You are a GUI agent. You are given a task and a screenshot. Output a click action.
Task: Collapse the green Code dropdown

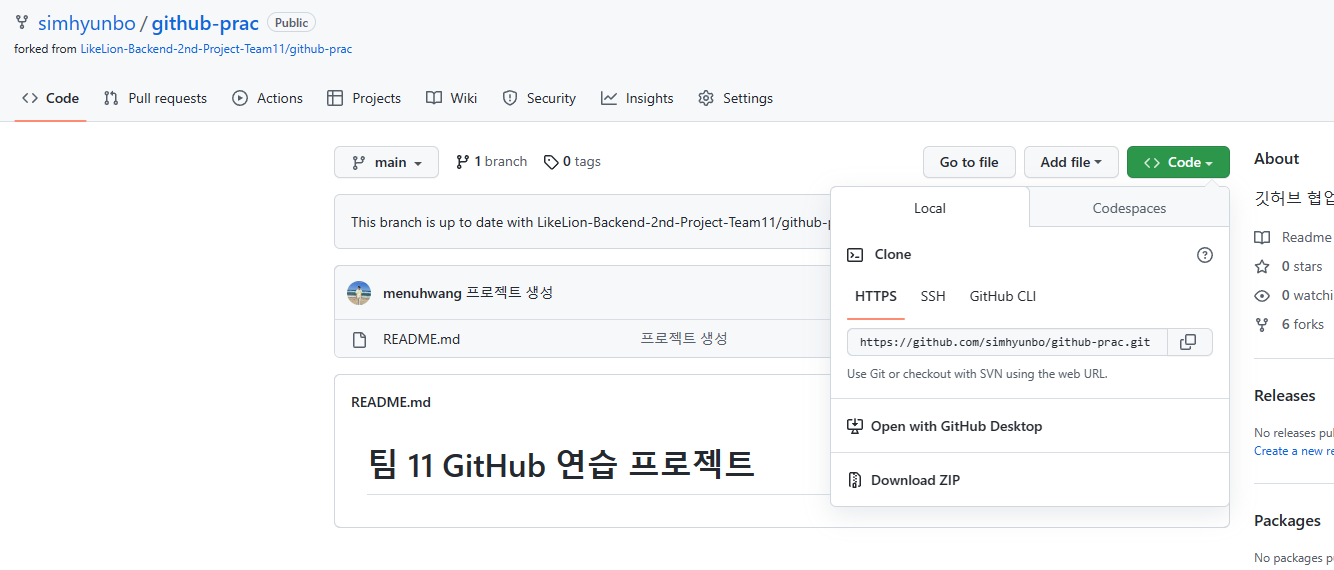coord(1178,162)
